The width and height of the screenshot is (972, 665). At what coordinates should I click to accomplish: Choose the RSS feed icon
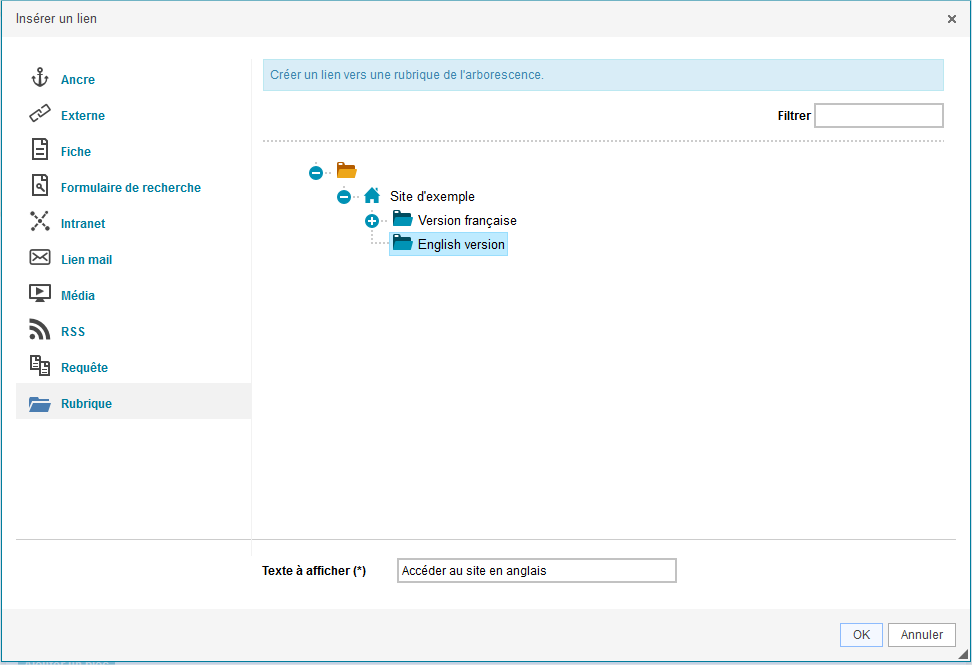[40, 329]
